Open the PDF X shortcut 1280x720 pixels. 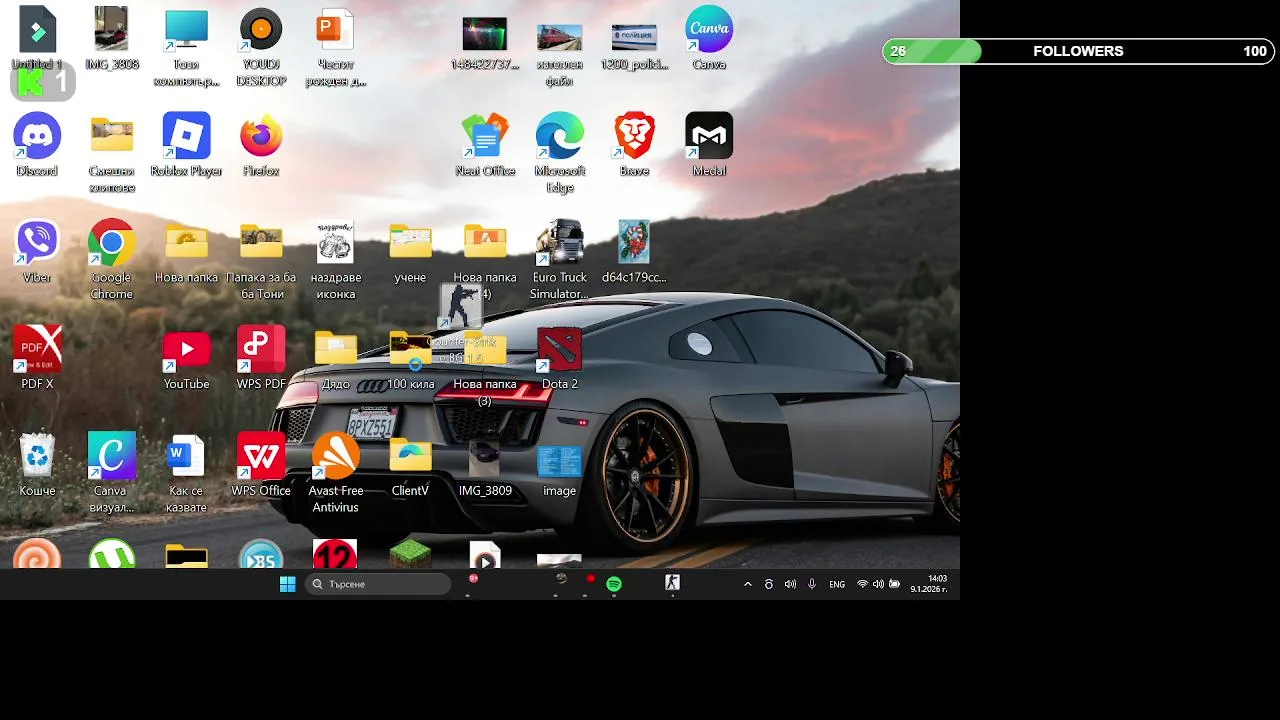point(37,350)
